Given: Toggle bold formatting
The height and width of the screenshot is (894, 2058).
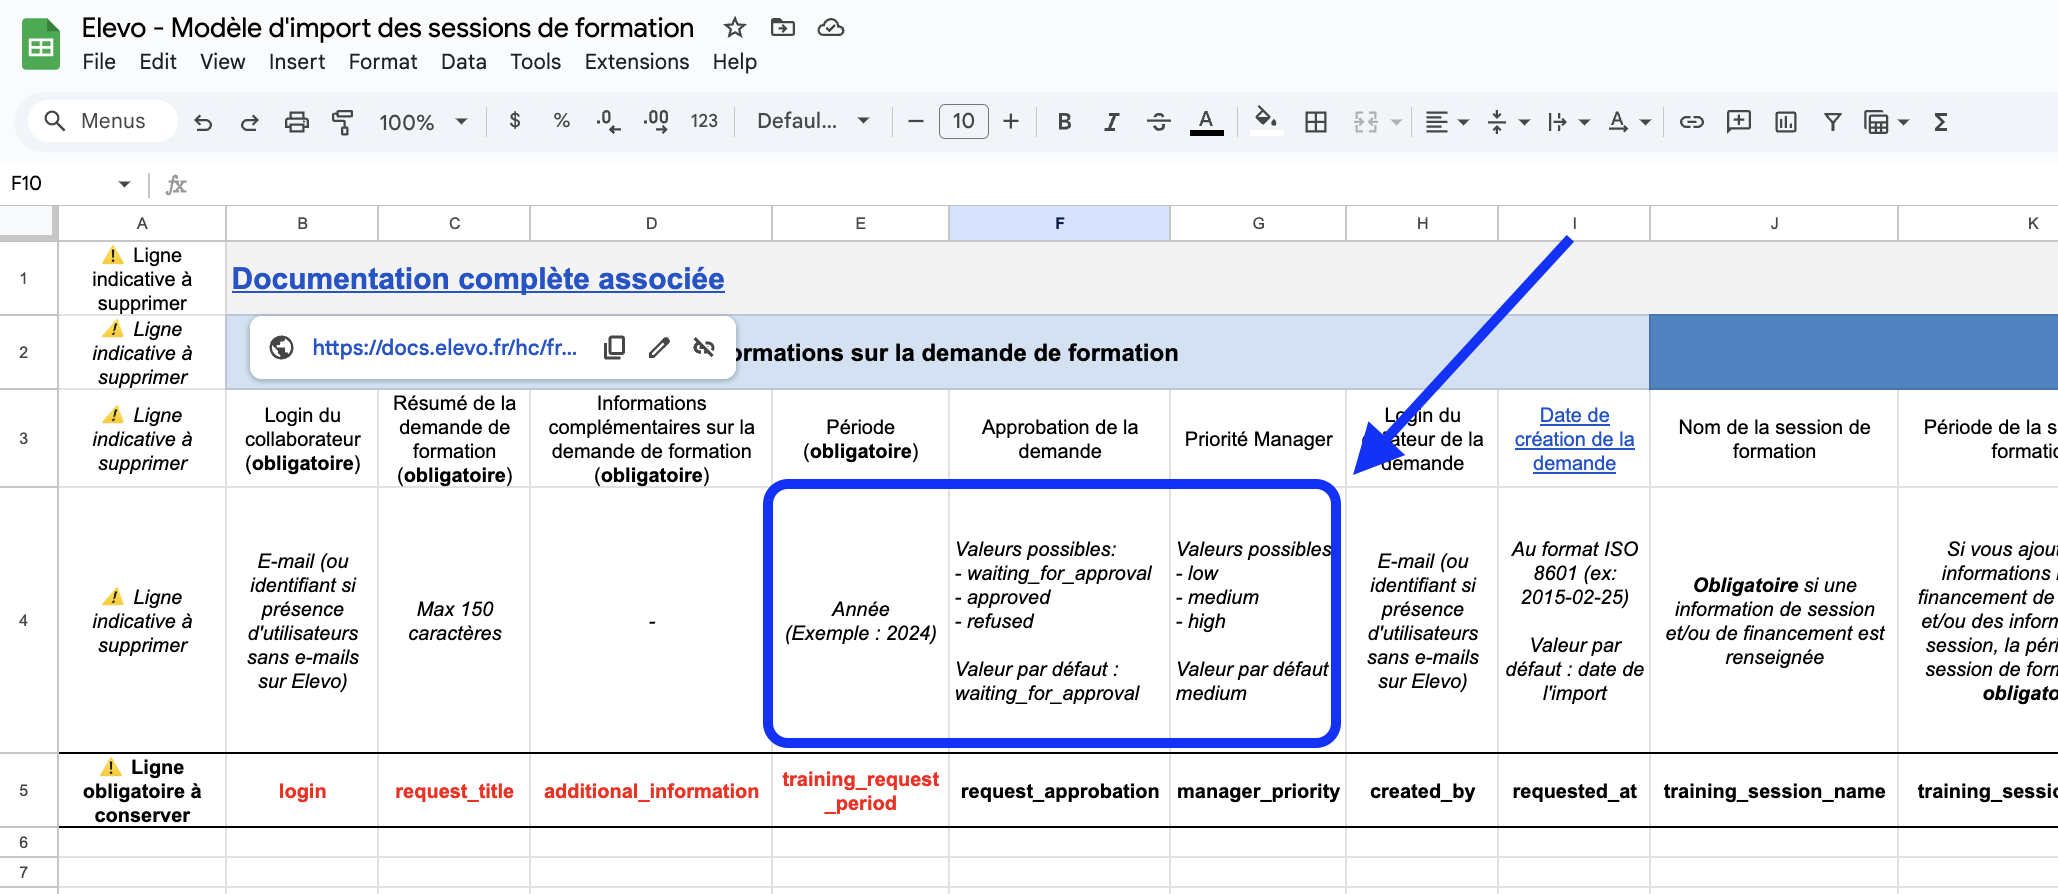Looking at the screenshot, I should point(1064,122).
